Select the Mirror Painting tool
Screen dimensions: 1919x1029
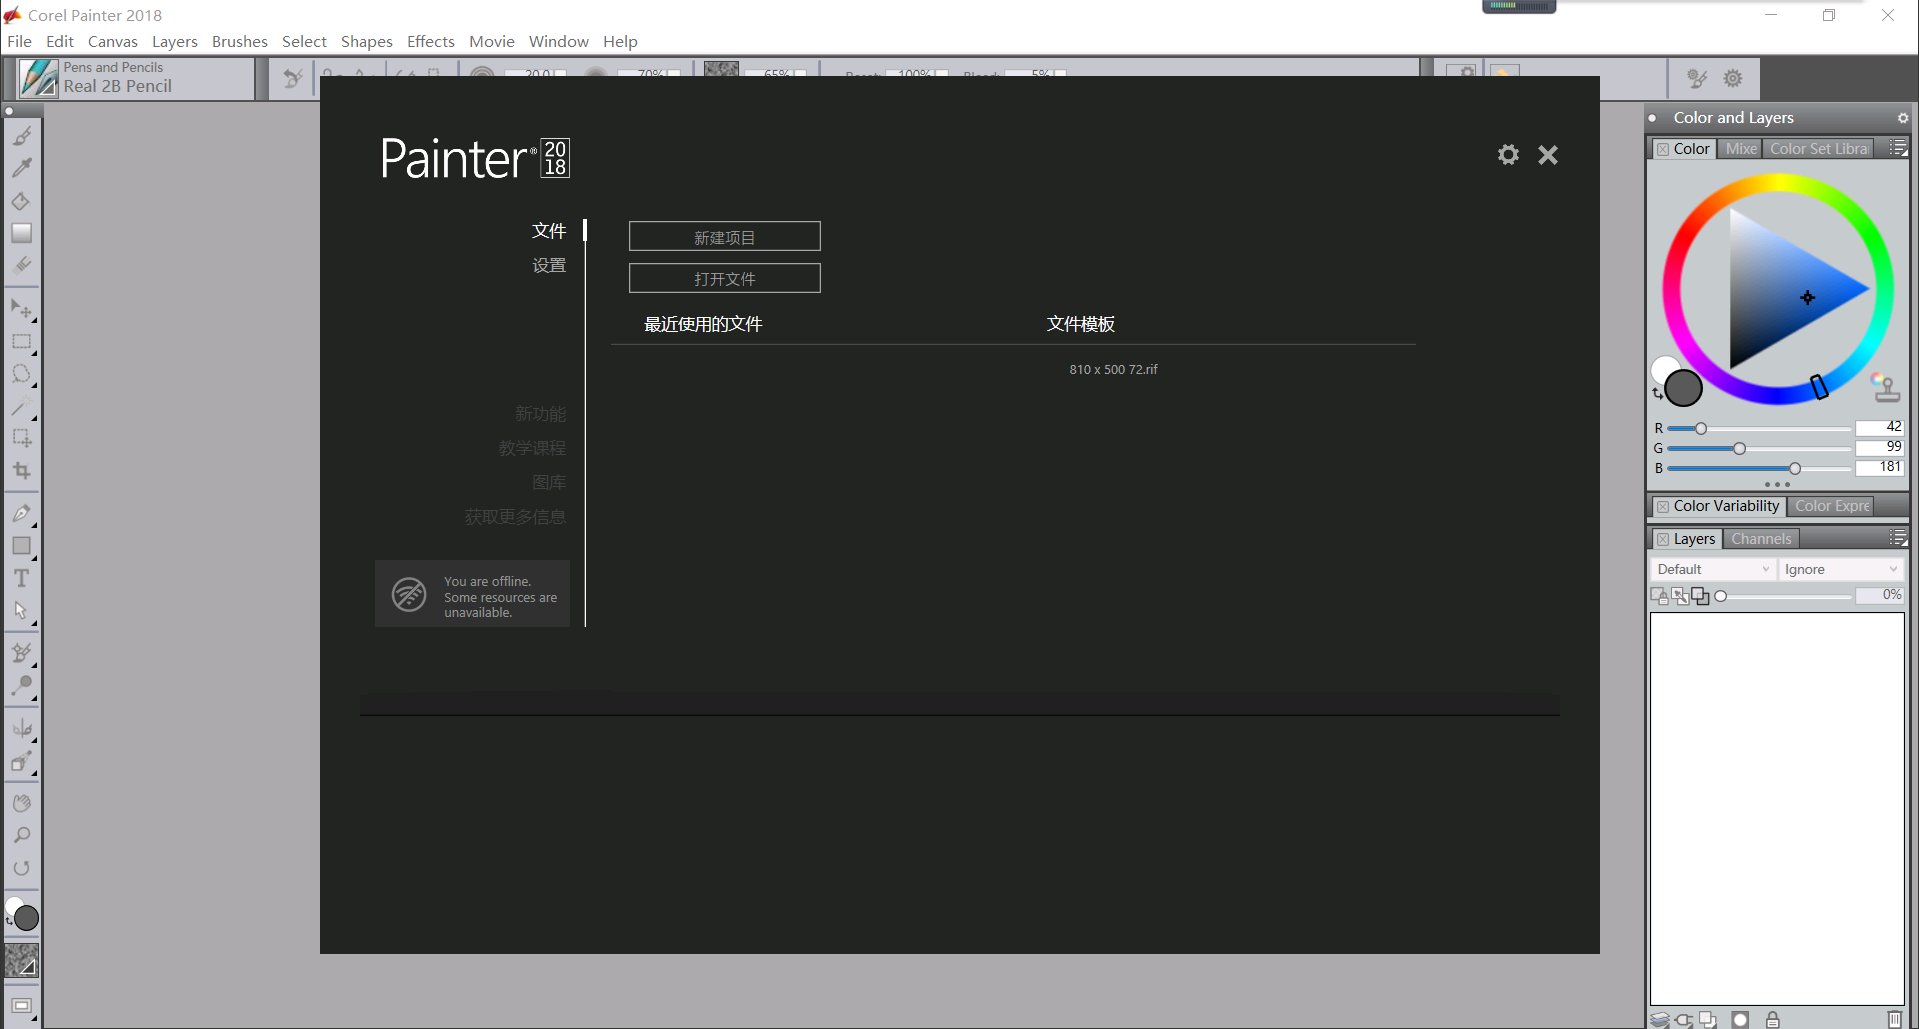pos(21,729)
